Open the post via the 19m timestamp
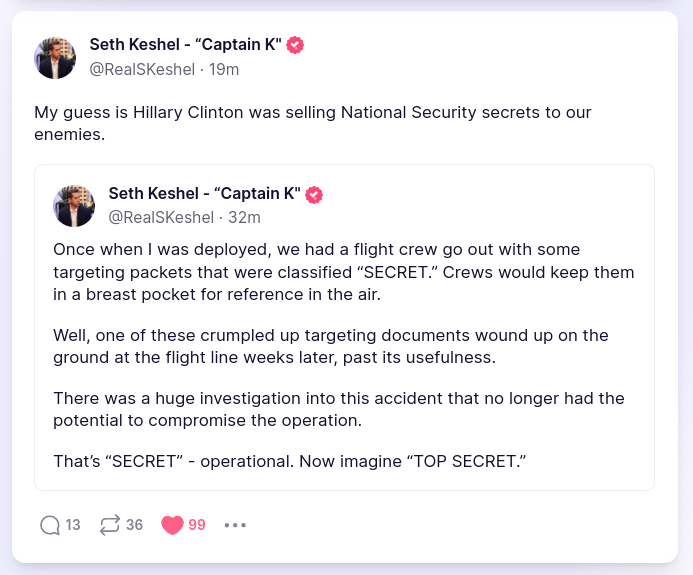Image resolution: width=693 pixels, height=575 pixels. click(x=224, y=69)
